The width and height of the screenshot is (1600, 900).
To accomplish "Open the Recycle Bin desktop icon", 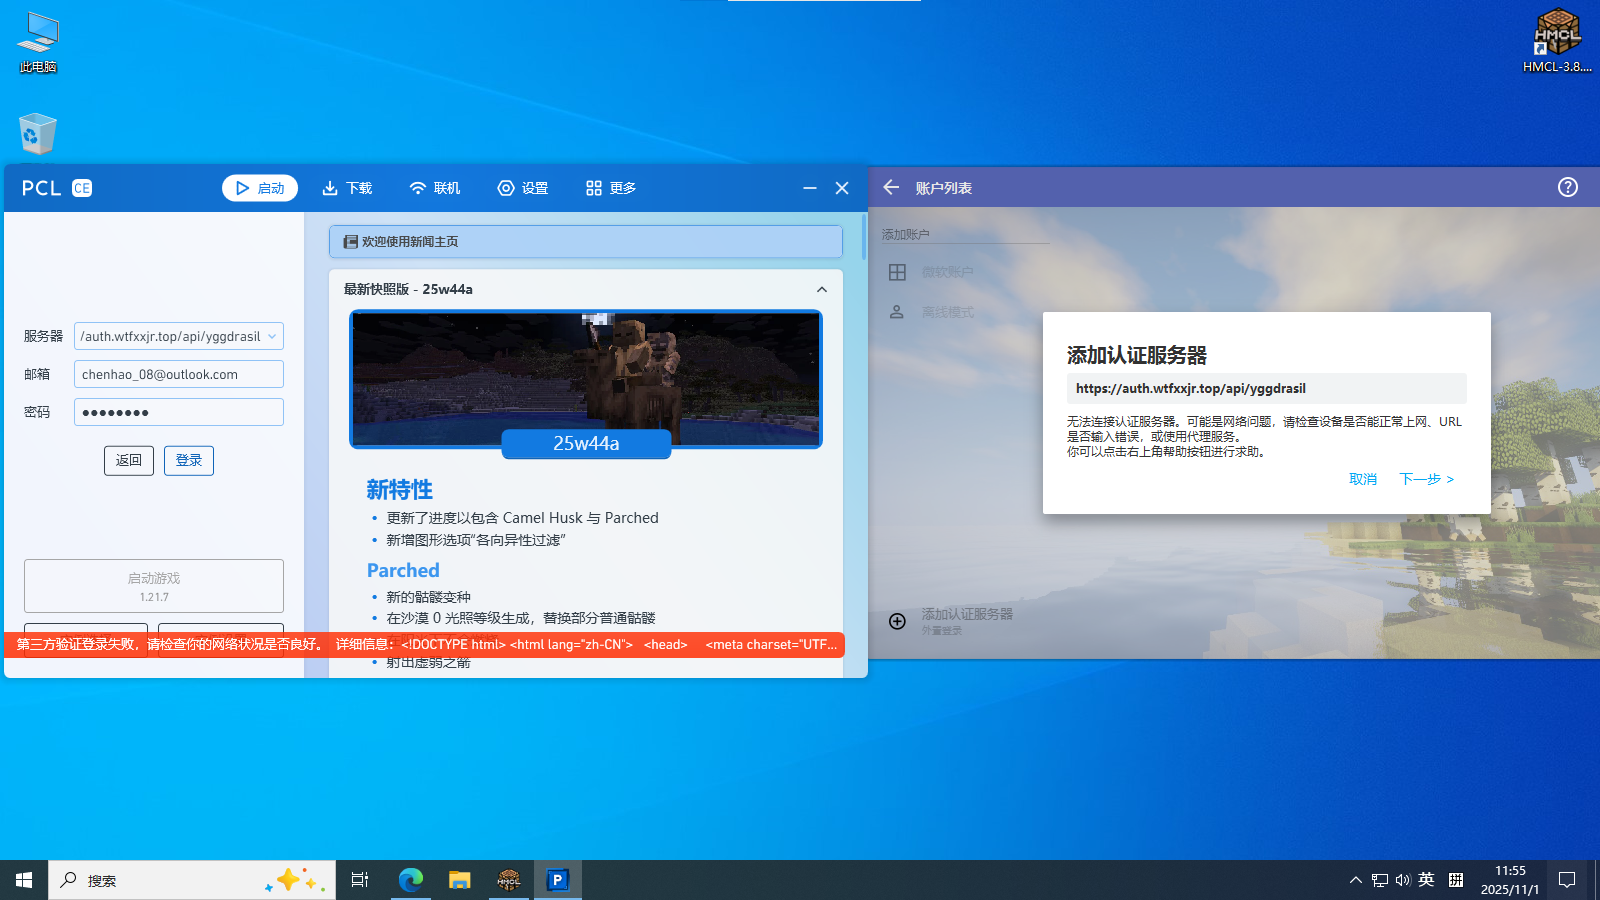I will click(37, 135).
